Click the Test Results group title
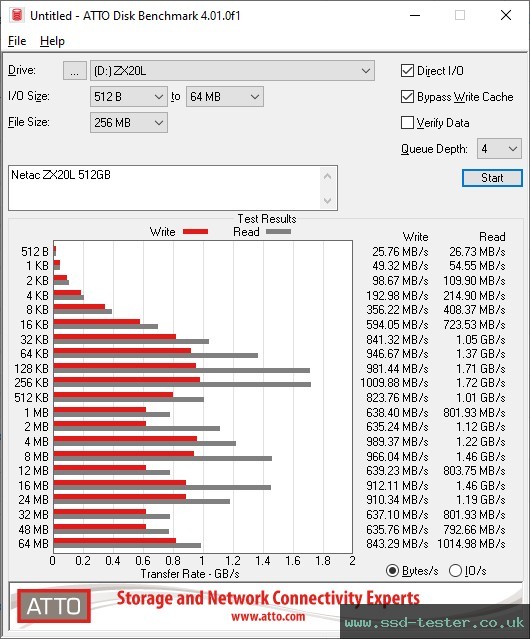The width and height of the screenshot is (530, 639). [267, 219]
